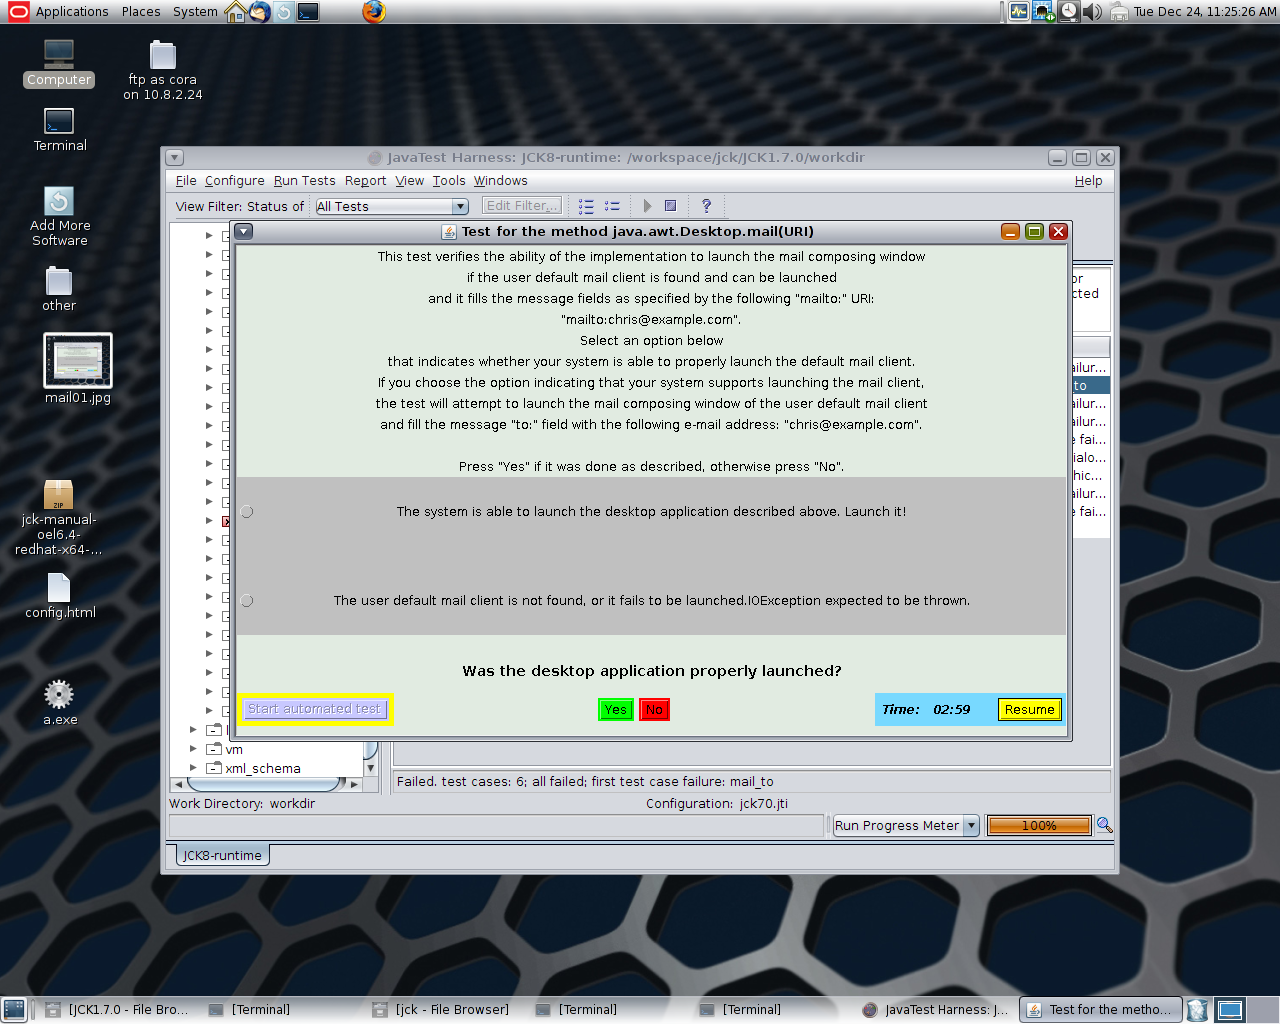Open the help question mark icon
1280x1024 pixels.
(706, 206)
